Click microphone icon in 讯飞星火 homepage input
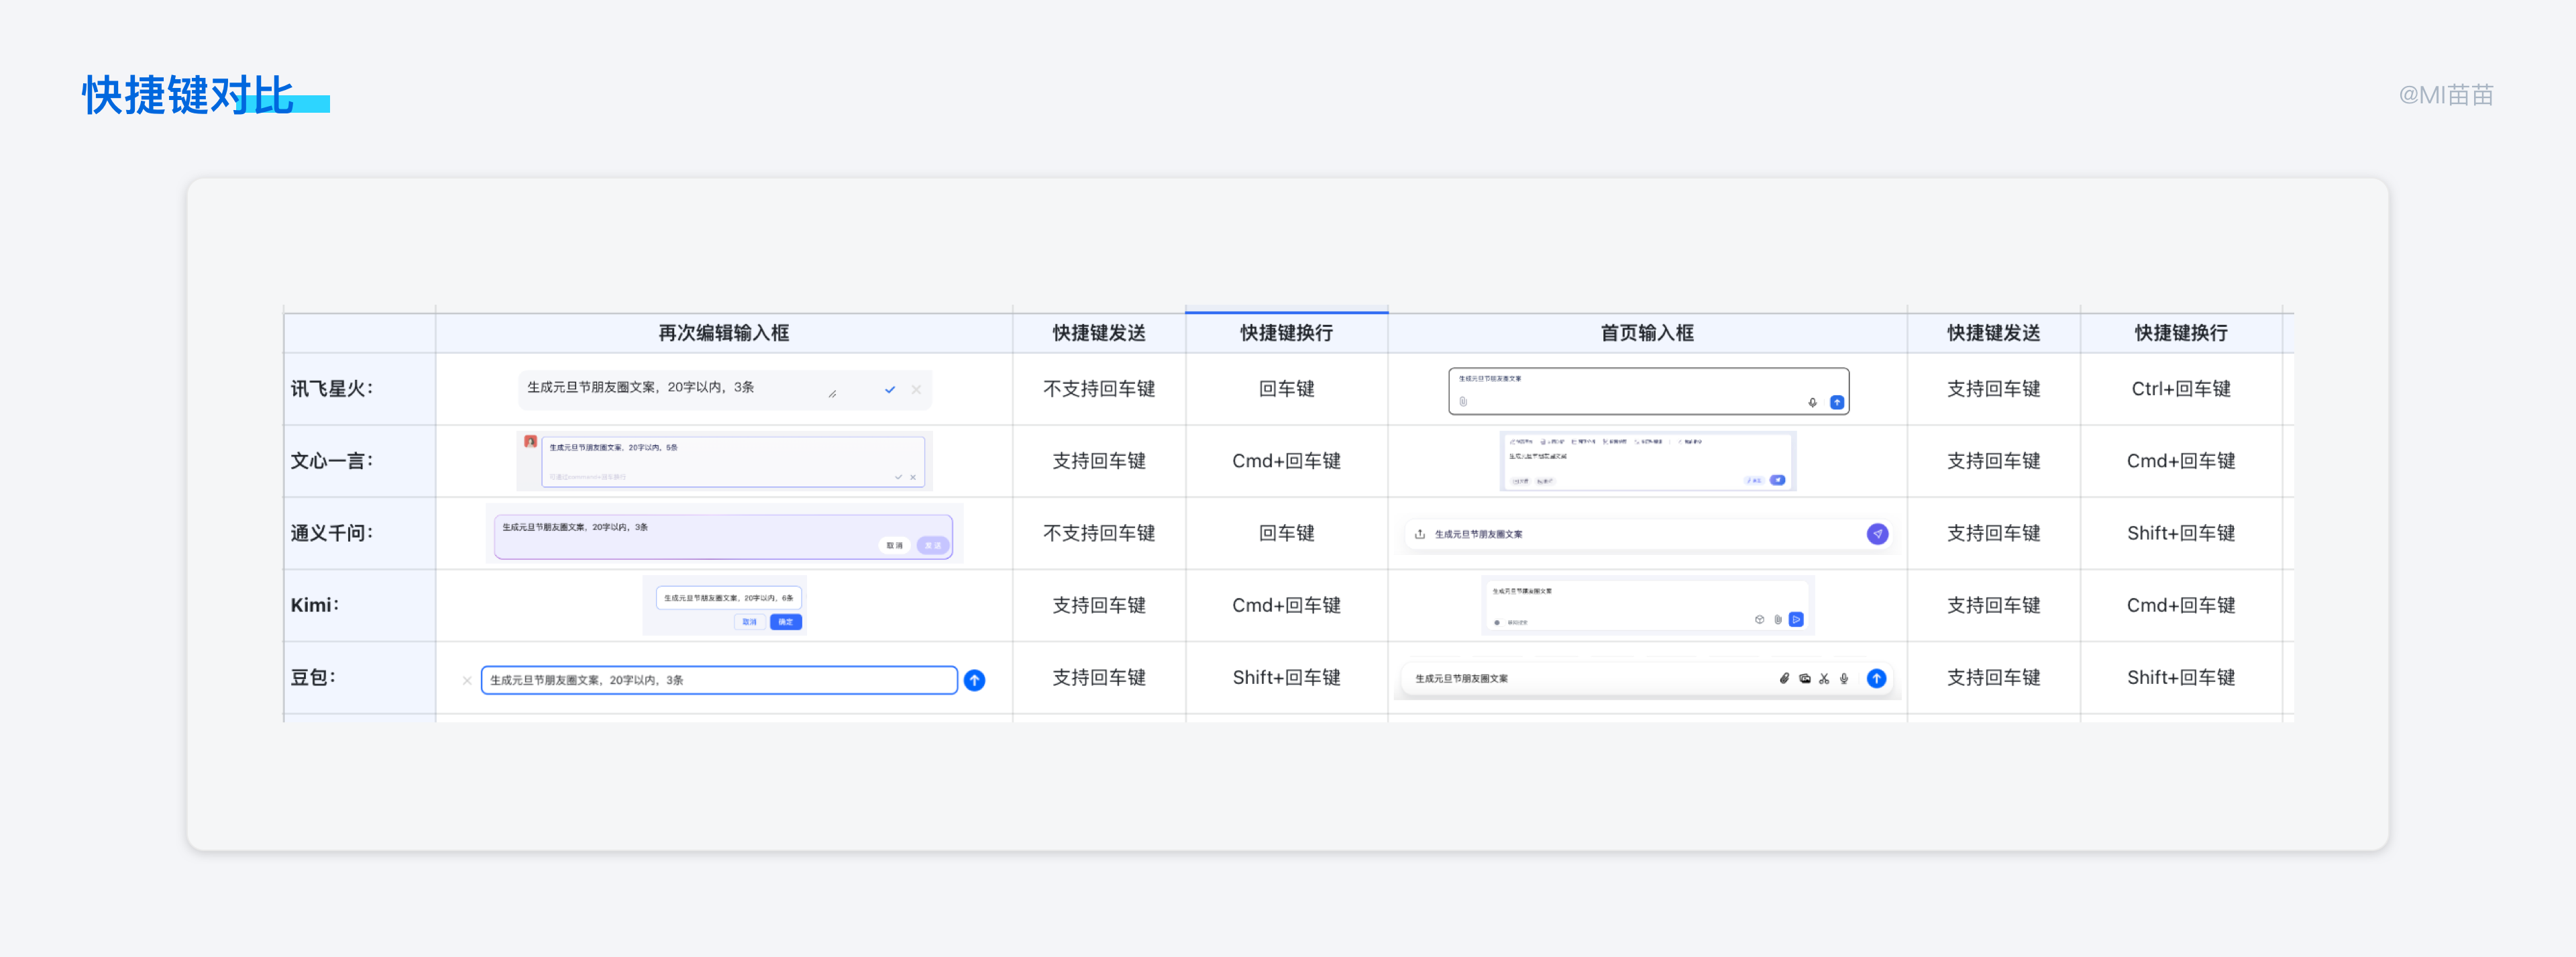The width and height of the screenshot is (2576, 957). click(x=1812, y=402)
